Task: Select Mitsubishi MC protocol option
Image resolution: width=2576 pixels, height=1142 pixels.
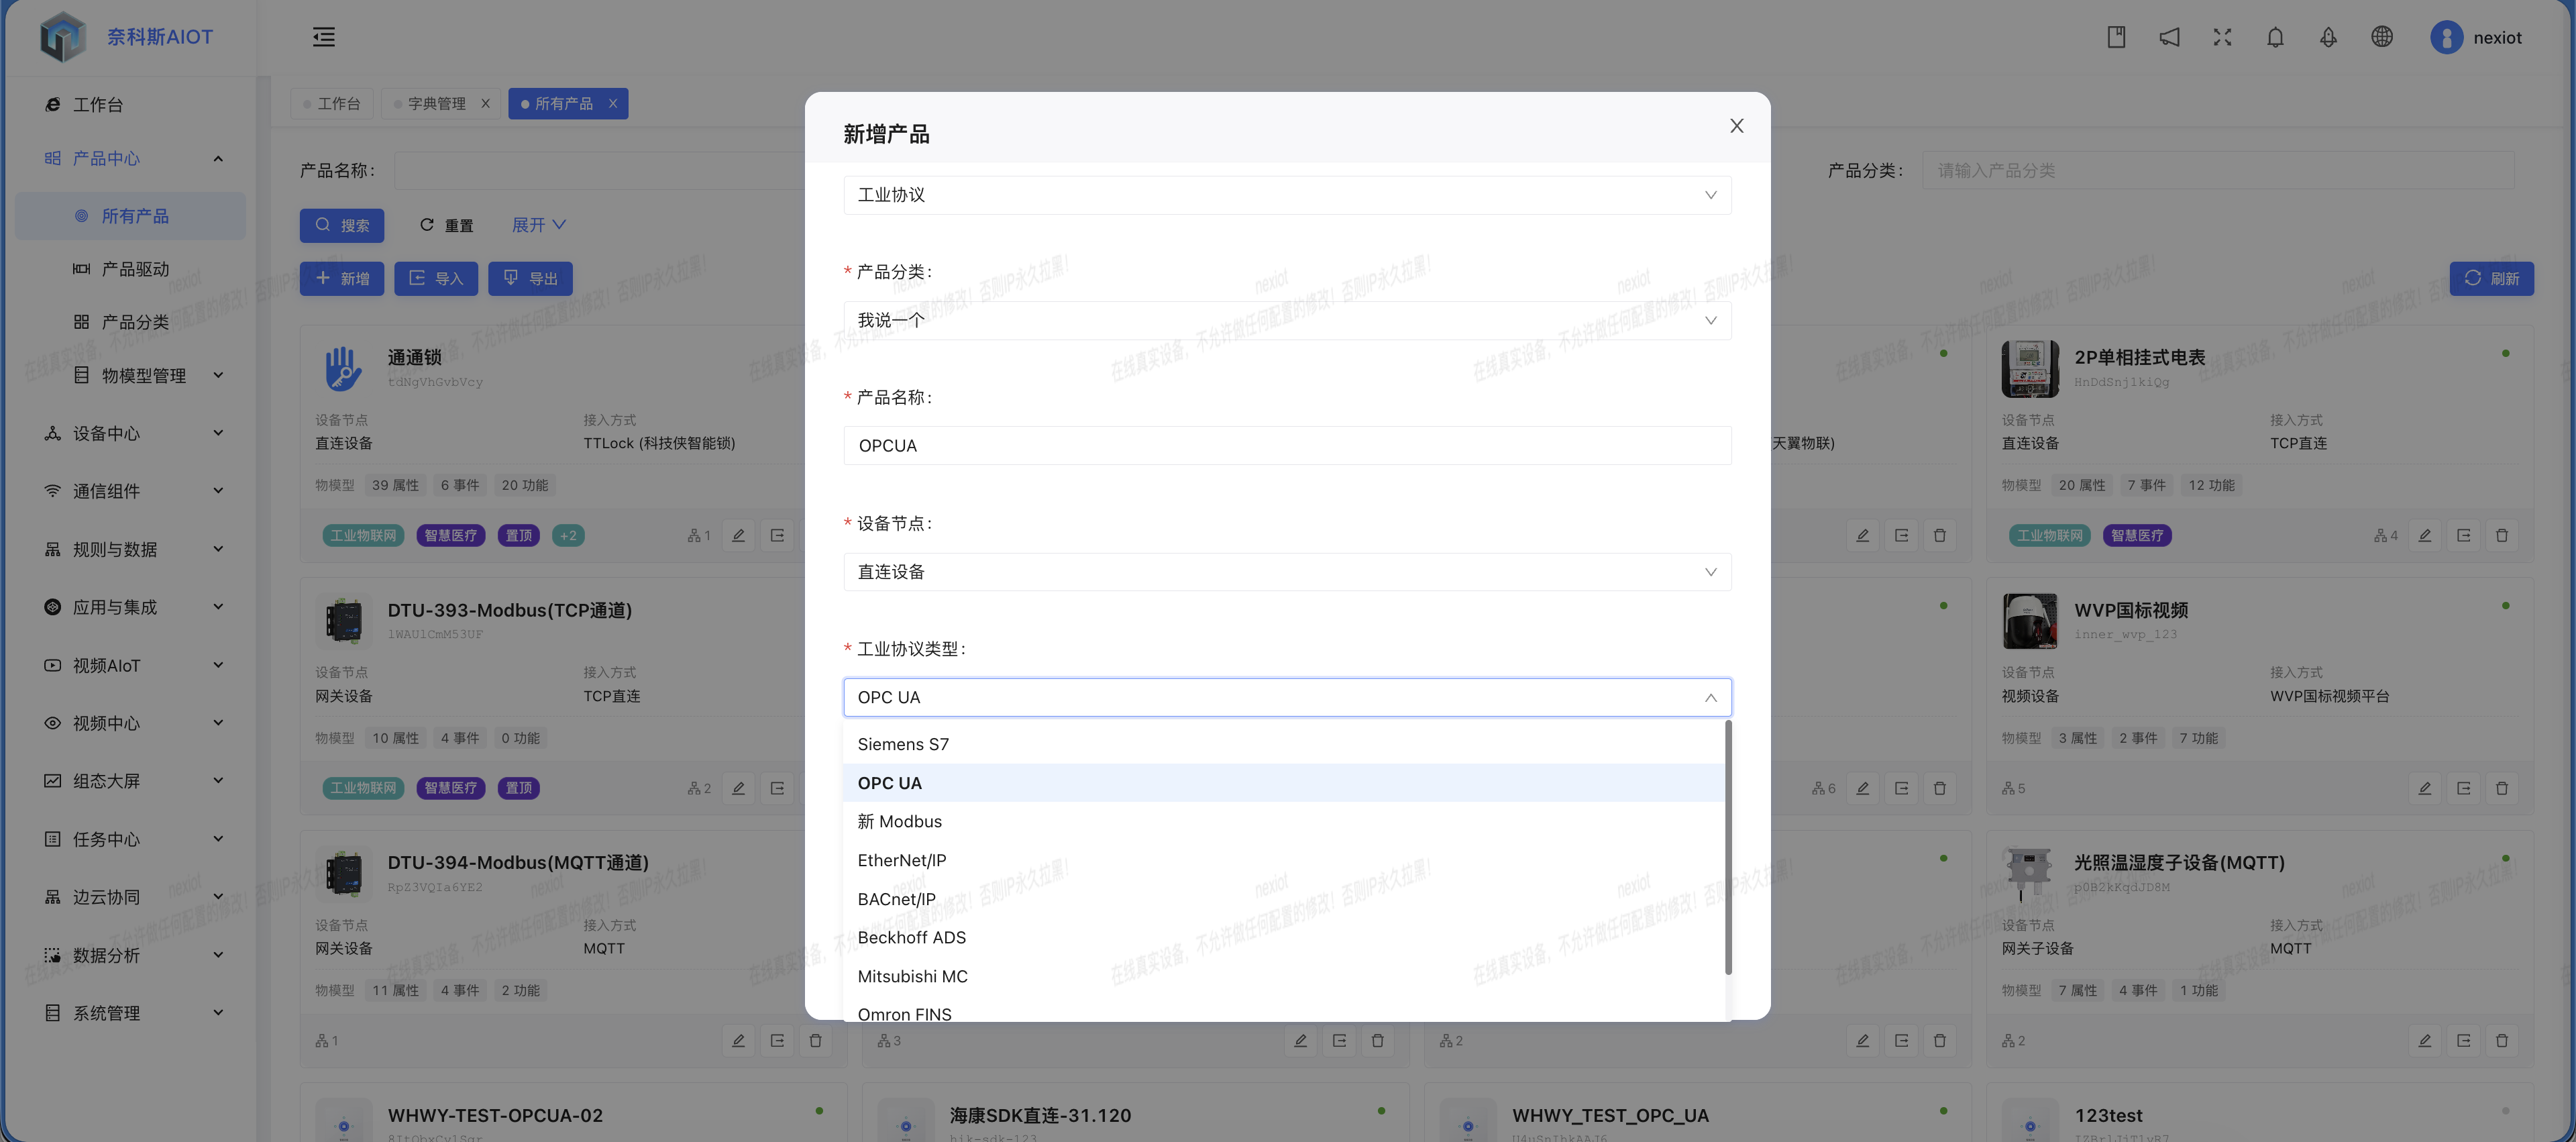Action: [1284, 976]
